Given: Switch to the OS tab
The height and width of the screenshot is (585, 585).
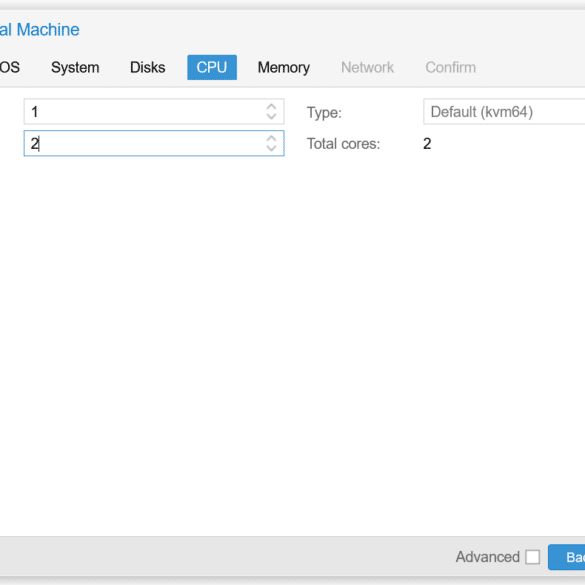Looking at the screenshot, I should [x=10, y=68].
